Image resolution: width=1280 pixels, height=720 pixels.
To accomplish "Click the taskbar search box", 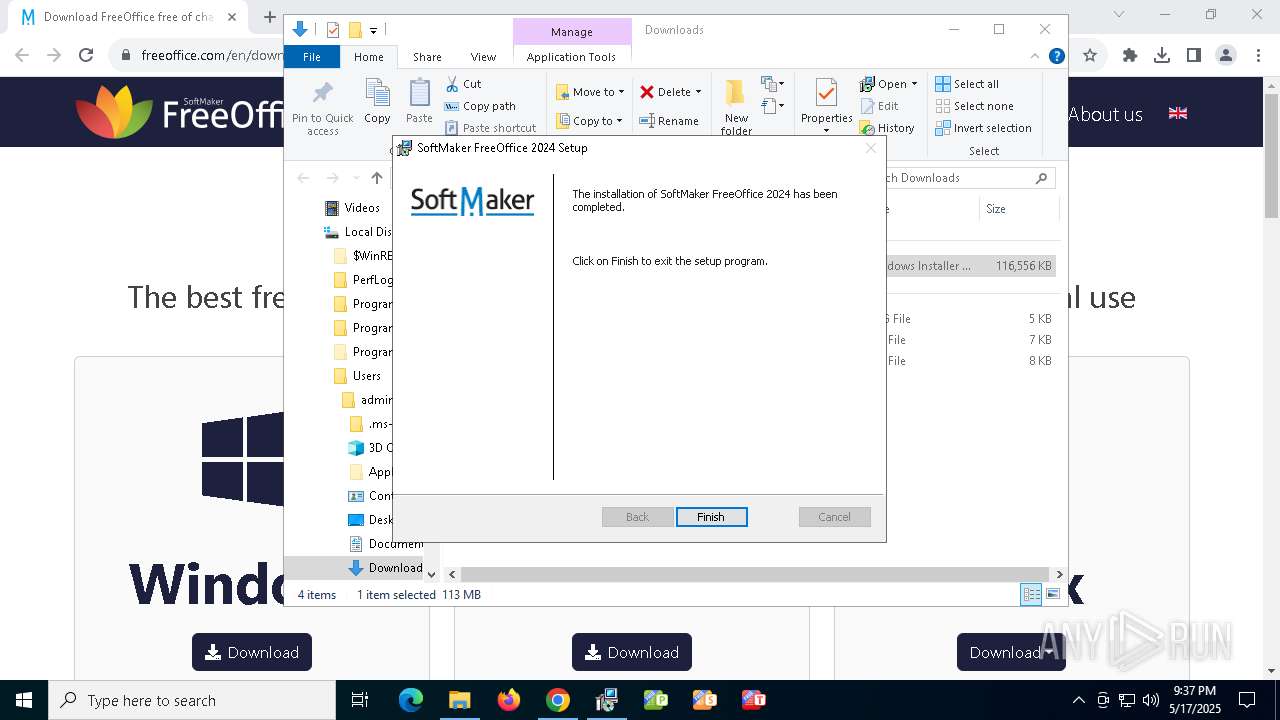I will (x=192, y=700).
